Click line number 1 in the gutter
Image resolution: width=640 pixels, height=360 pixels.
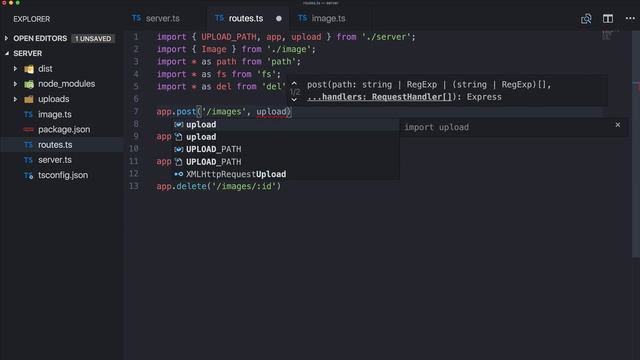pos(136,37)
